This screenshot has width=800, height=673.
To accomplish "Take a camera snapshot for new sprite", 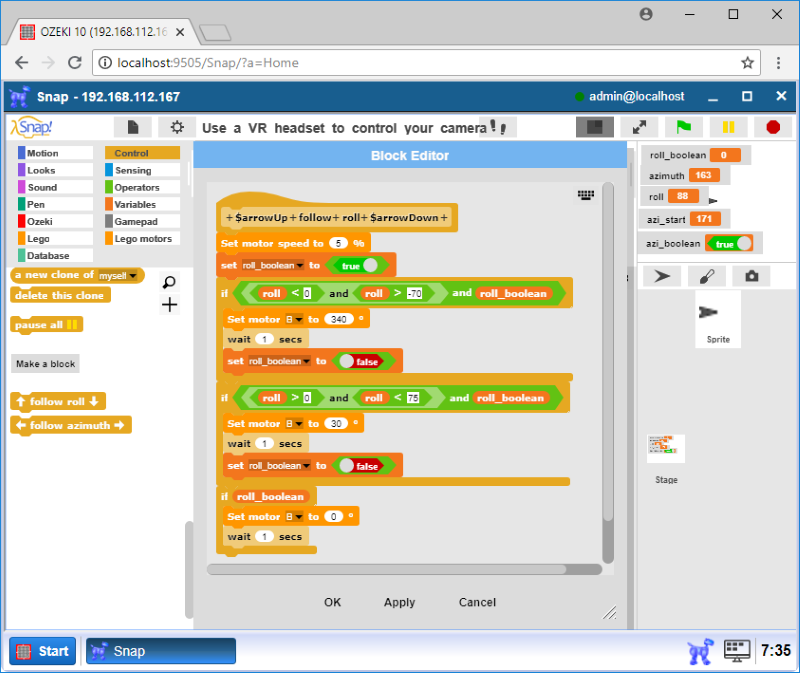I will 751,277.
